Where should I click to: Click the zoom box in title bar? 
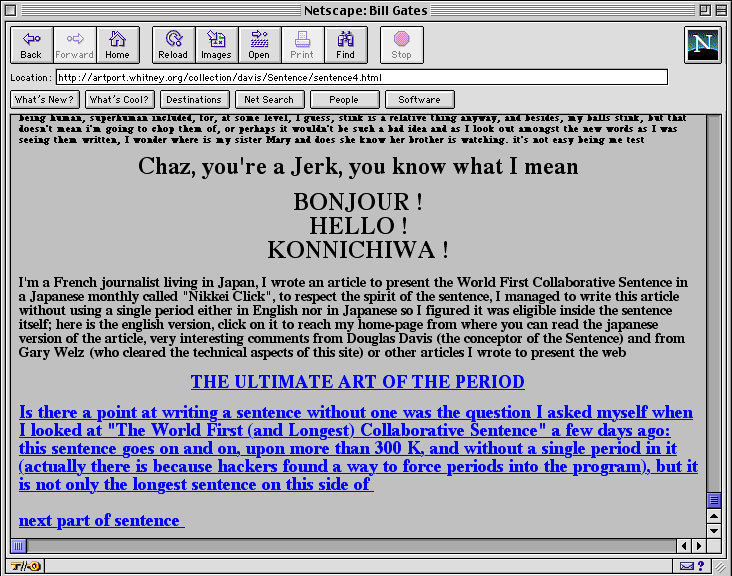[705, 10]
